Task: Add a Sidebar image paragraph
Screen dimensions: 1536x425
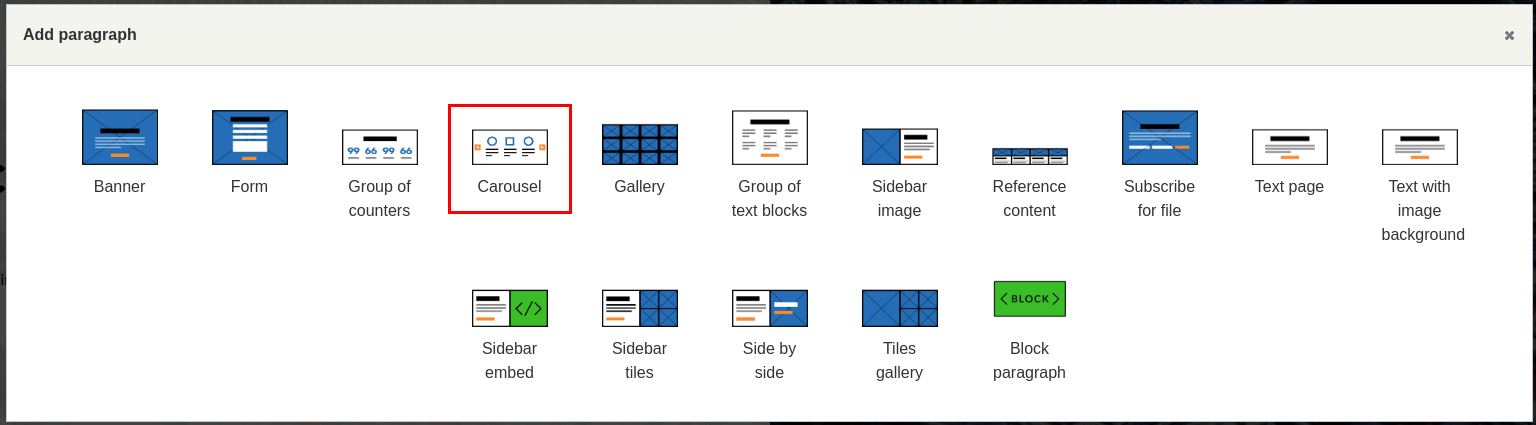Action: point(900,147)
